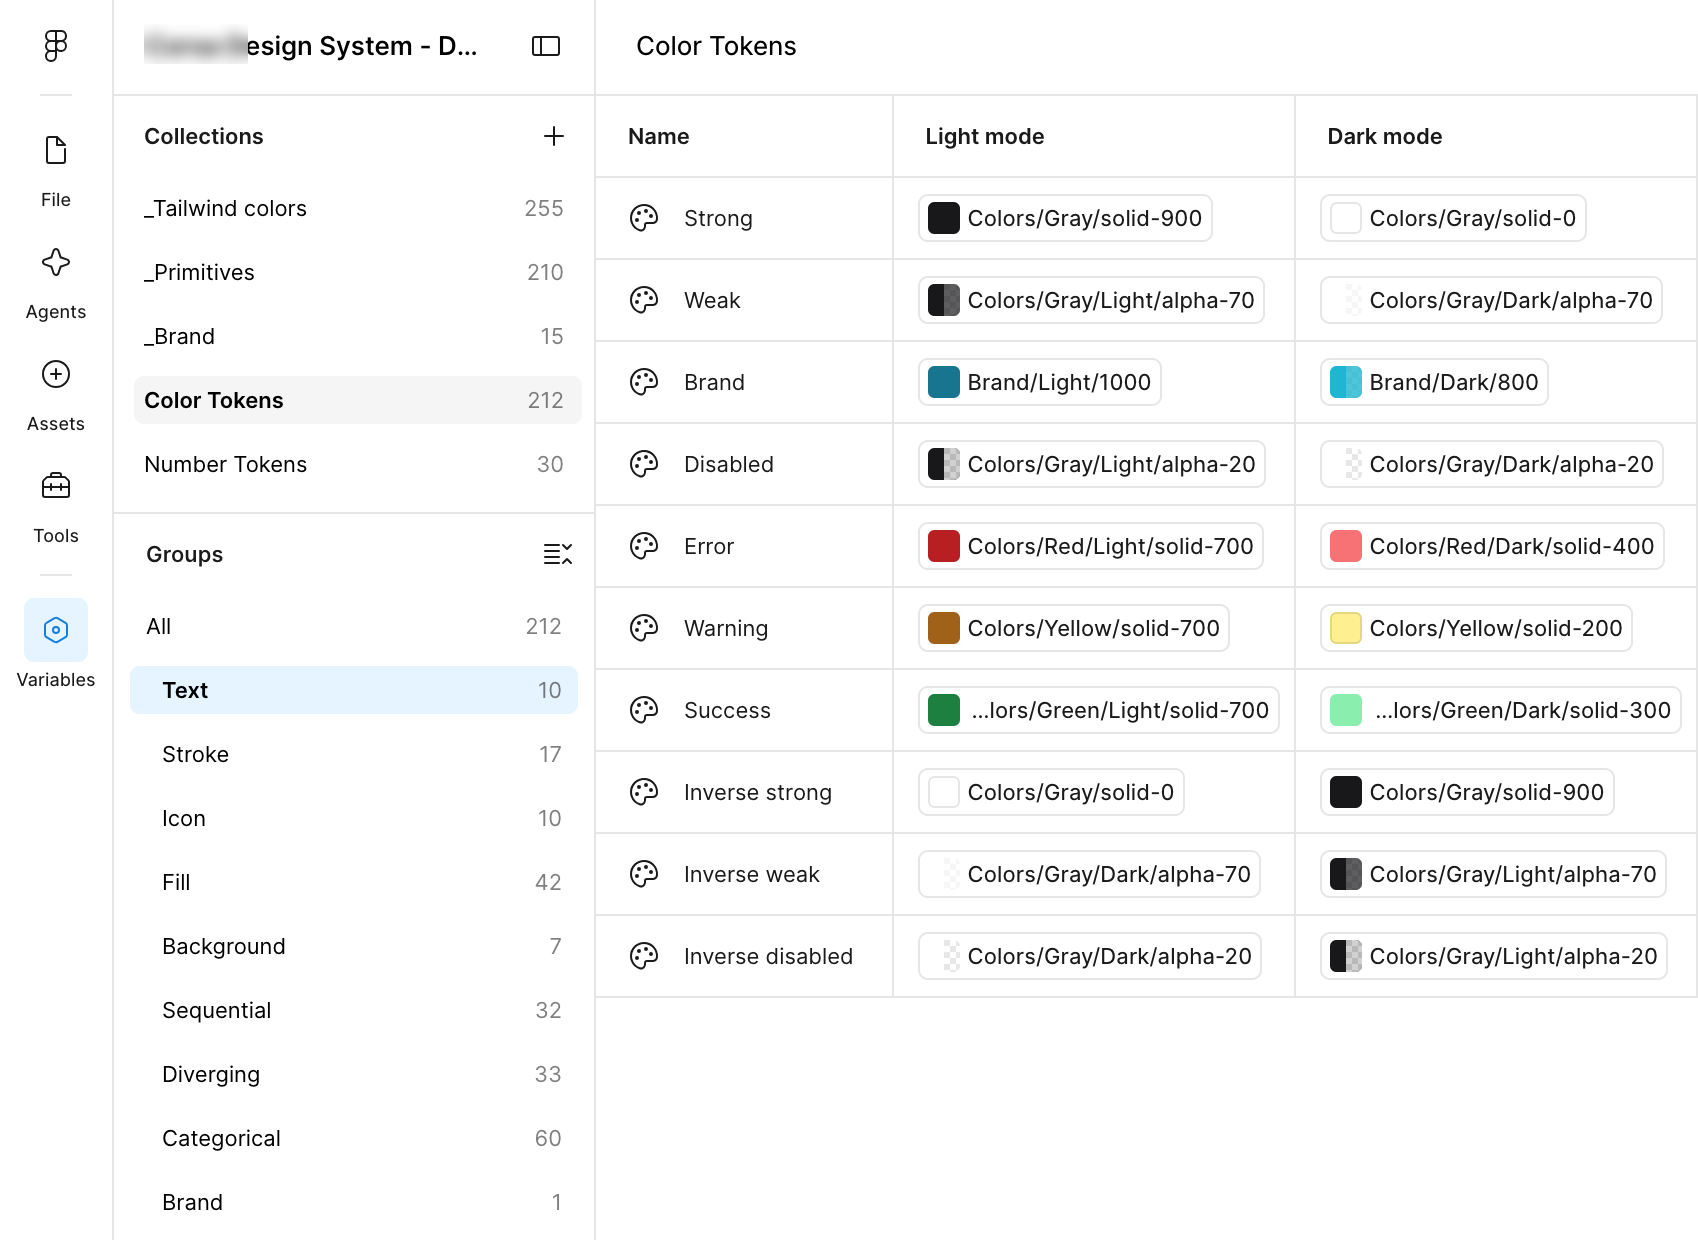Collapse groups list with the Groups header icon
1698x1240 pixels.
pos(557,554)
